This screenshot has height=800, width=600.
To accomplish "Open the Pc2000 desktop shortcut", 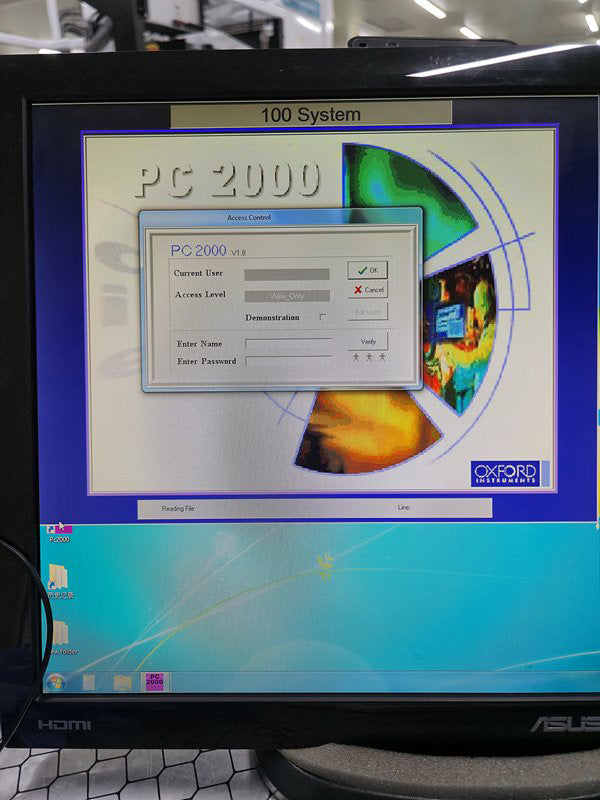I will pyautogui.click(x=59, y=532).
